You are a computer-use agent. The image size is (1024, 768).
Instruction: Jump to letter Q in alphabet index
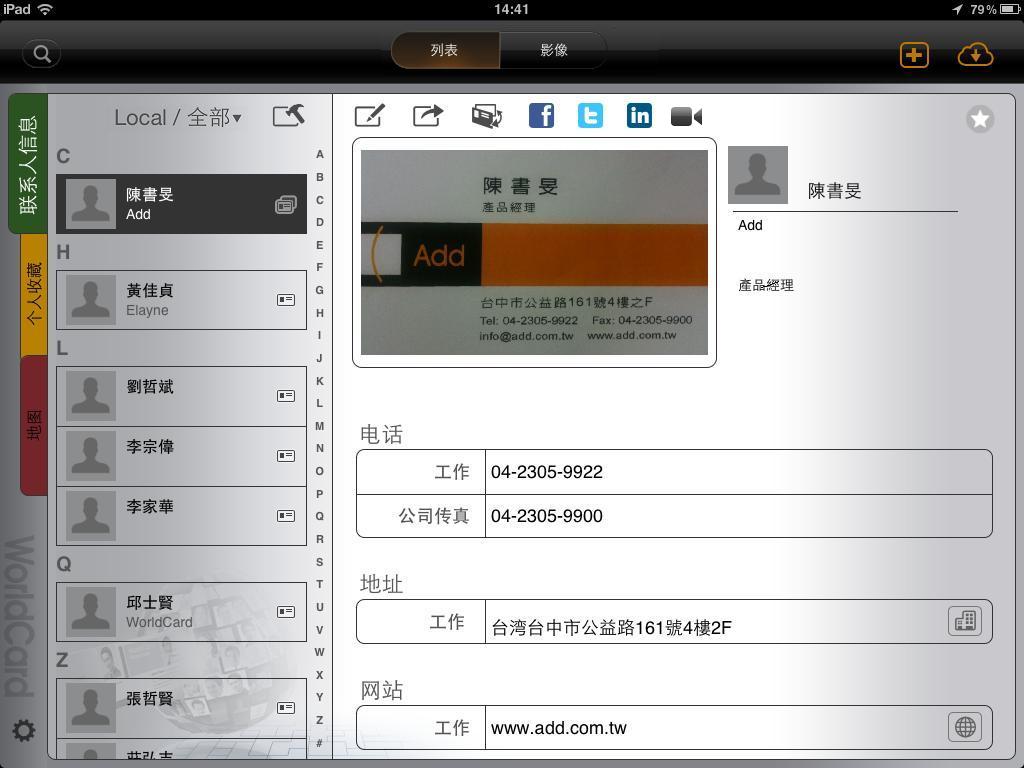click(x=319, y=516)
